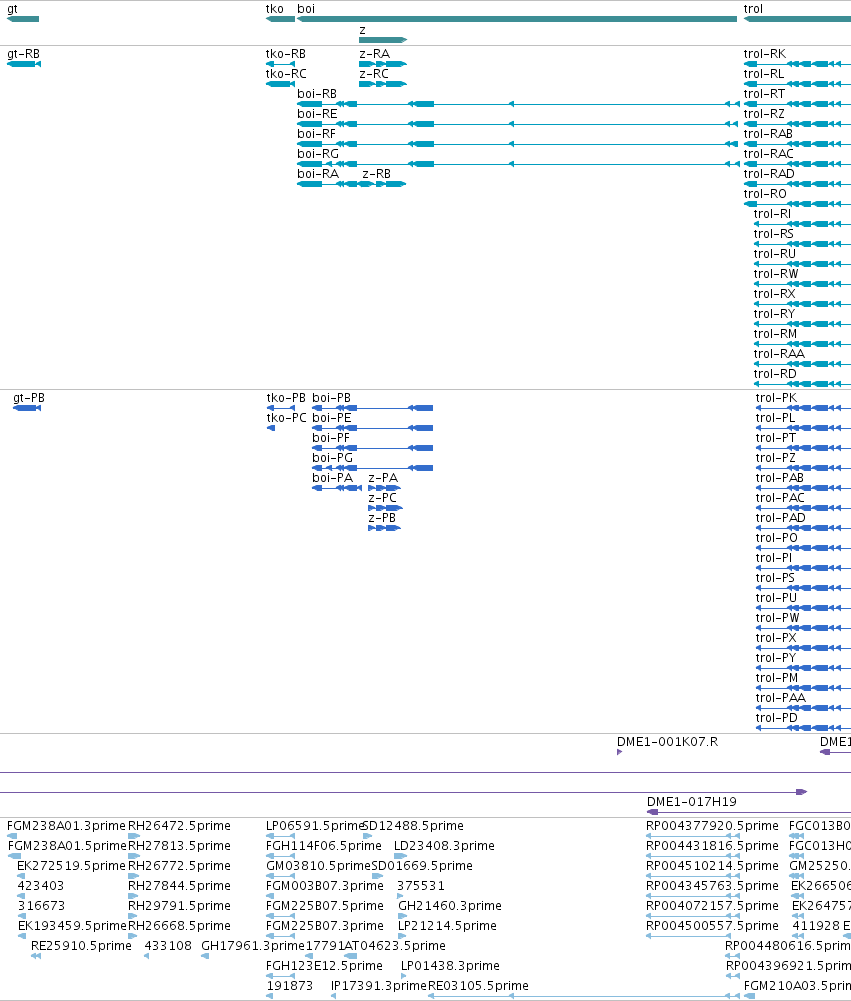
Task: Open EST label LP21214.5prime
Action: pos(447,926)
